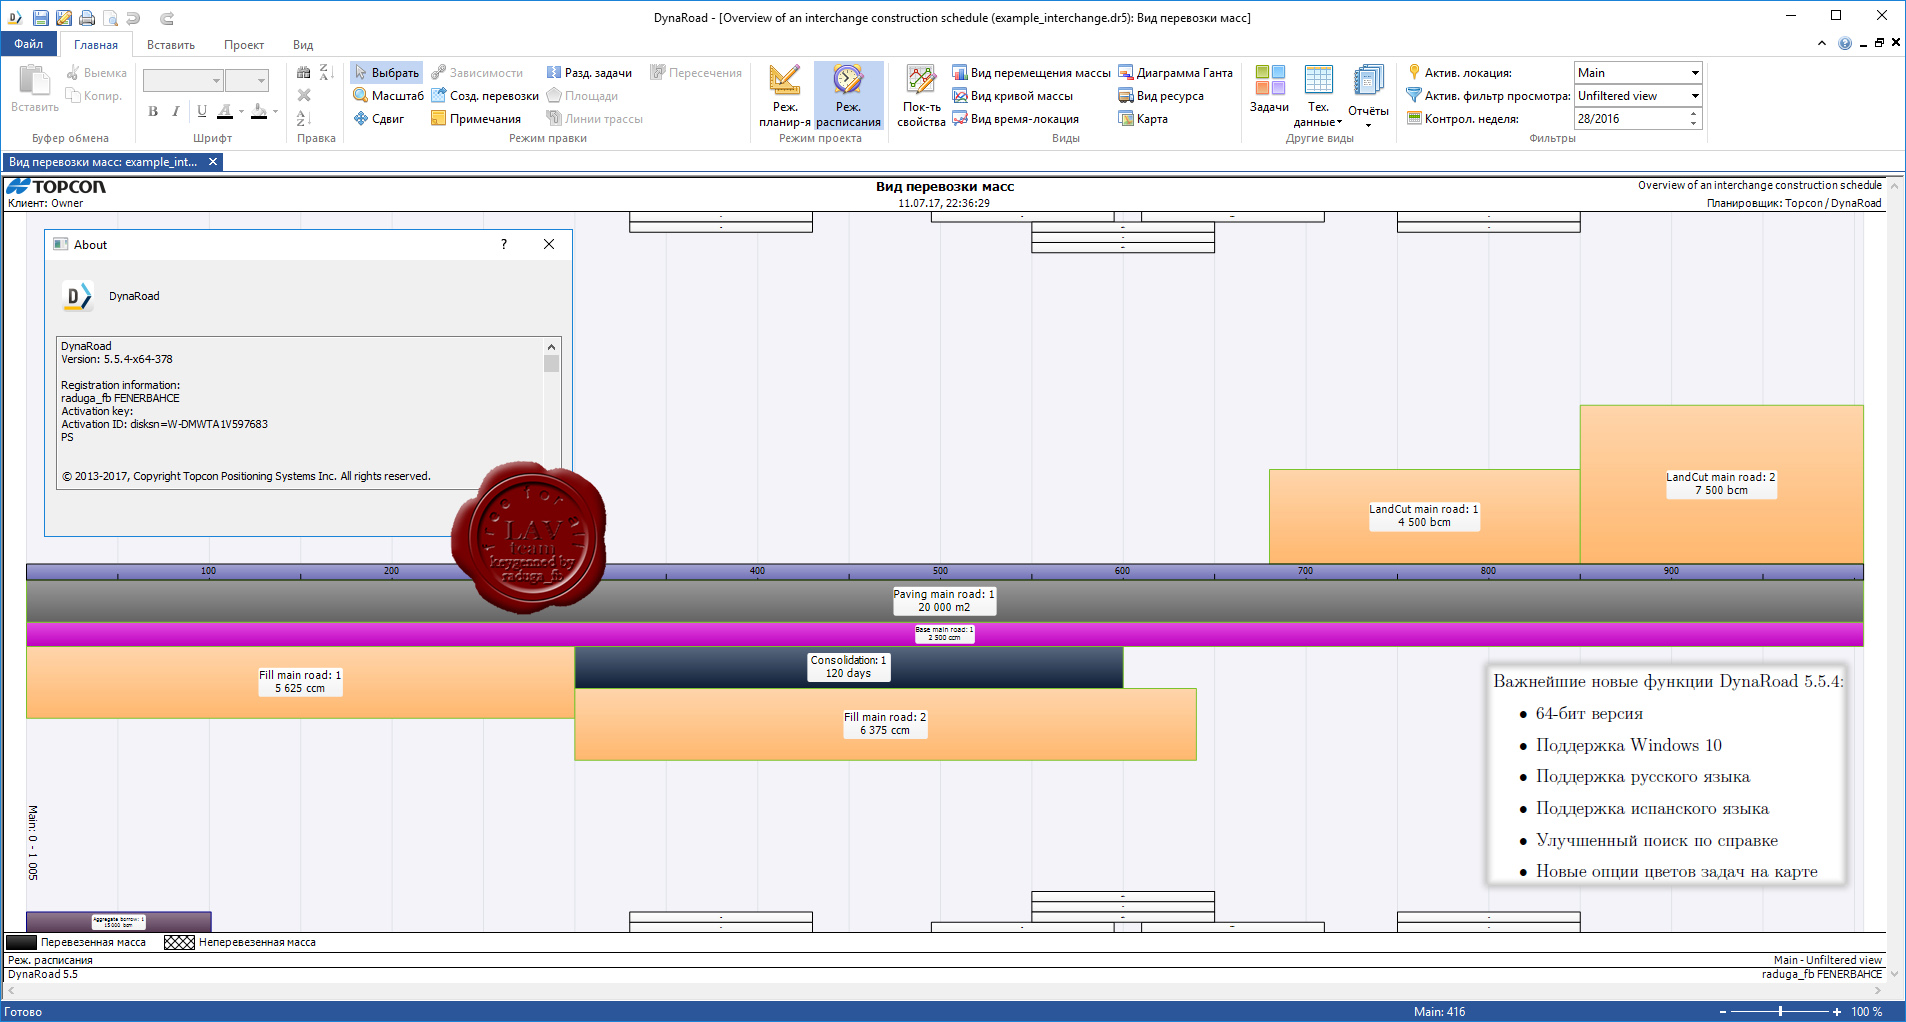Screen dimensions: 1906x1022
Task: Switch to Реж. планир-я planning mode
Action: point(785,96)
